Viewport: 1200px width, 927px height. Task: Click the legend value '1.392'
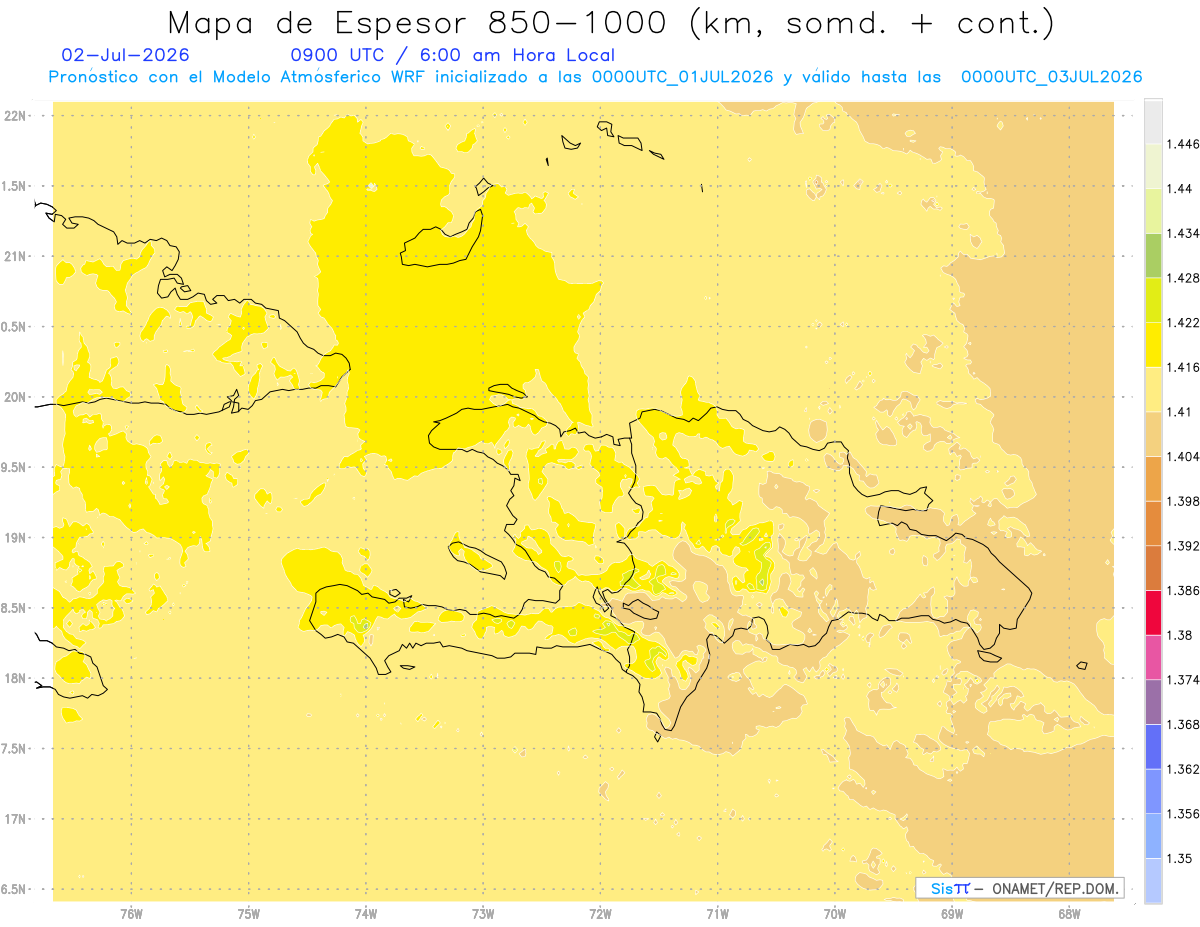coord(1184,546)
